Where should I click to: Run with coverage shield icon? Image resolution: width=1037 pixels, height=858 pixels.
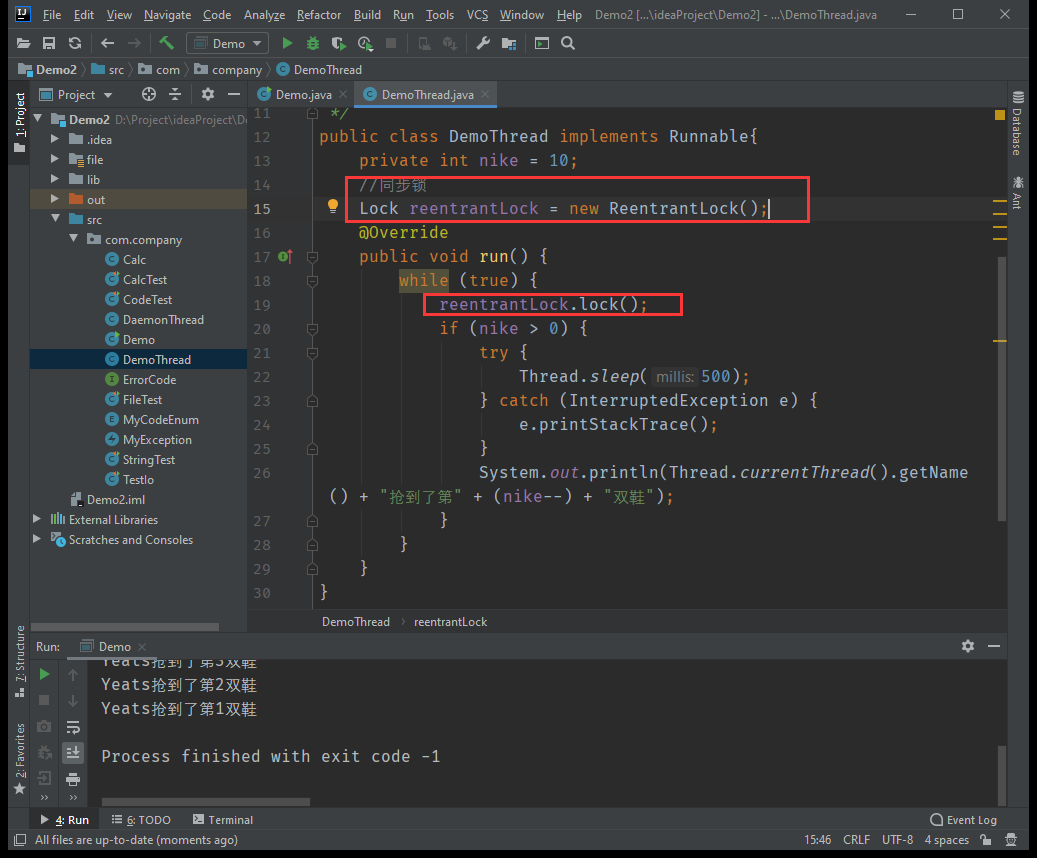[339, 44]
